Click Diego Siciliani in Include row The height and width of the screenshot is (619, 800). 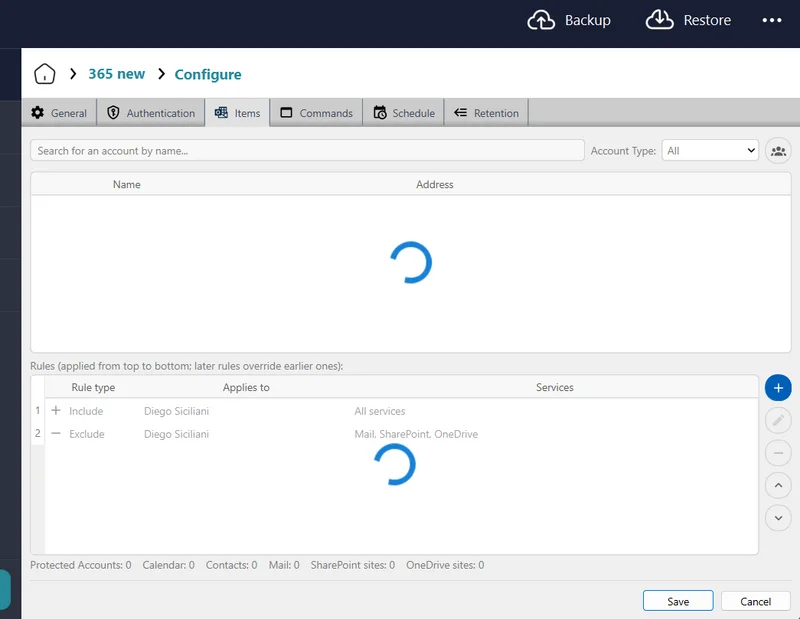[177, 411]
